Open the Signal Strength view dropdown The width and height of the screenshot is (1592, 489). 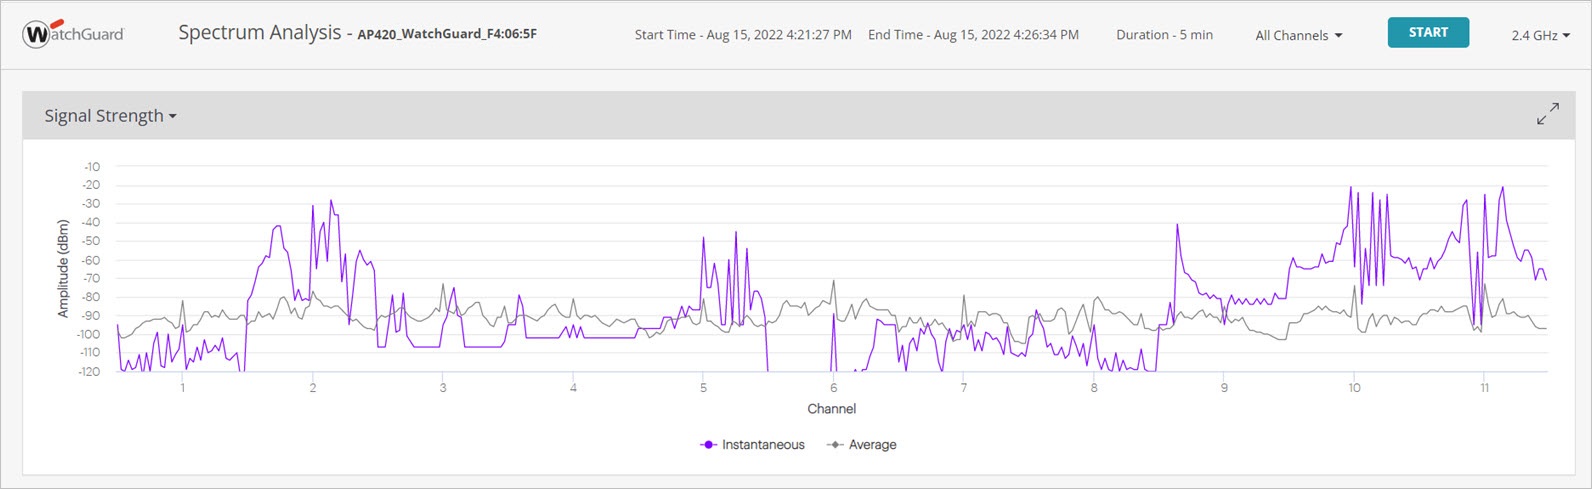[110, 116]
